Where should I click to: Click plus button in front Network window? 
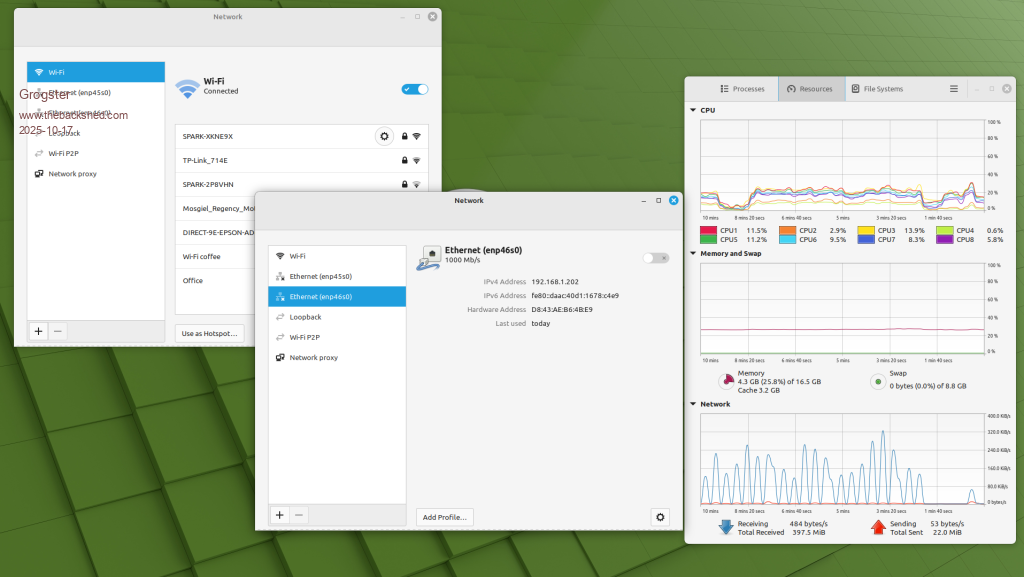[x=279, y=515]
